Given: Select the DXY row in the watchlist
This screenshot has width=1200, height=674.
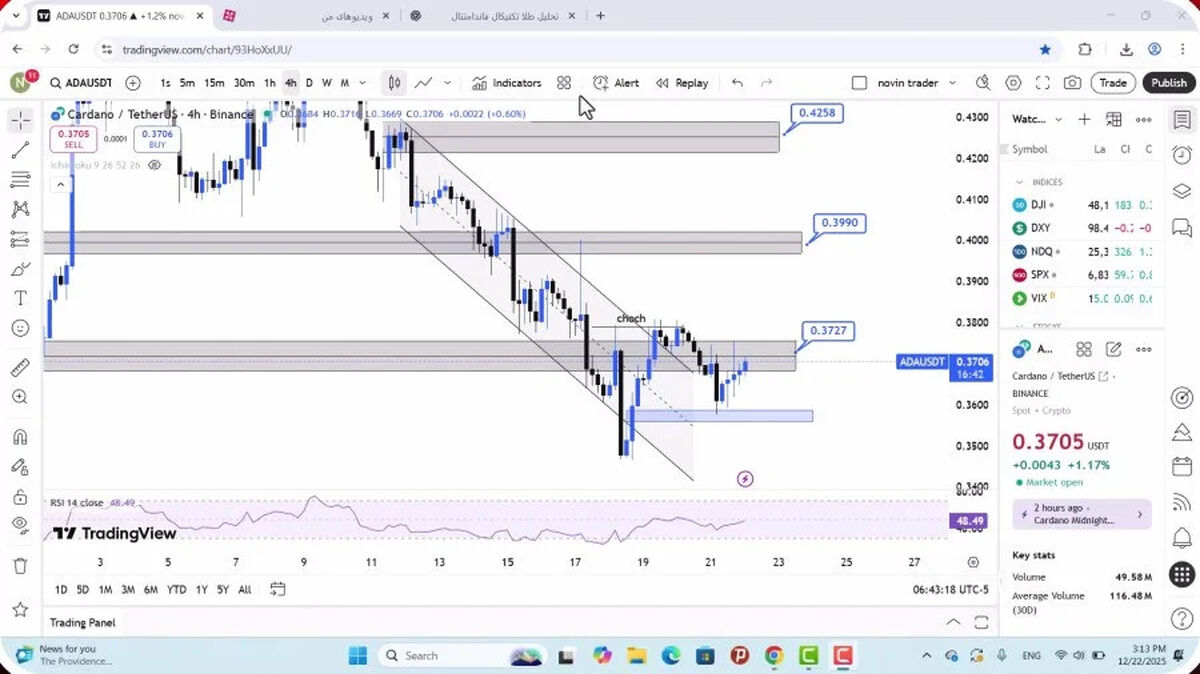Looking at the screenshot, I should tap(1082, 228).
